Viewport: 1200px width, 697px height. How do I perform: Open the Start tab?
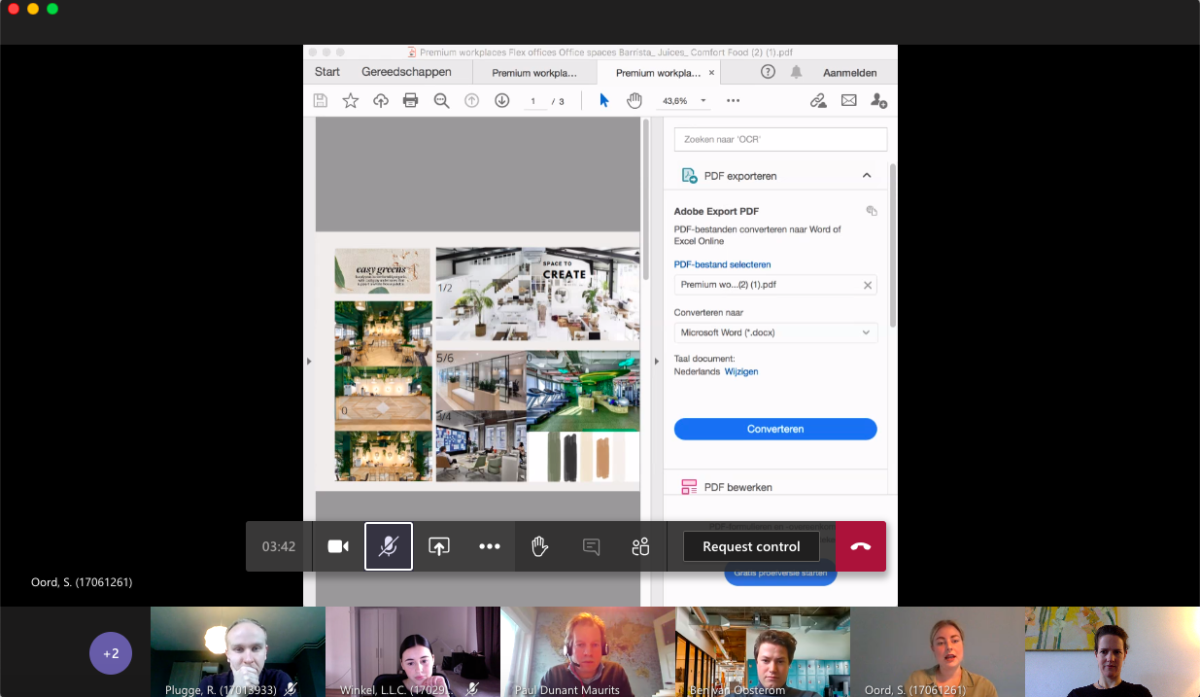[327, 72]
